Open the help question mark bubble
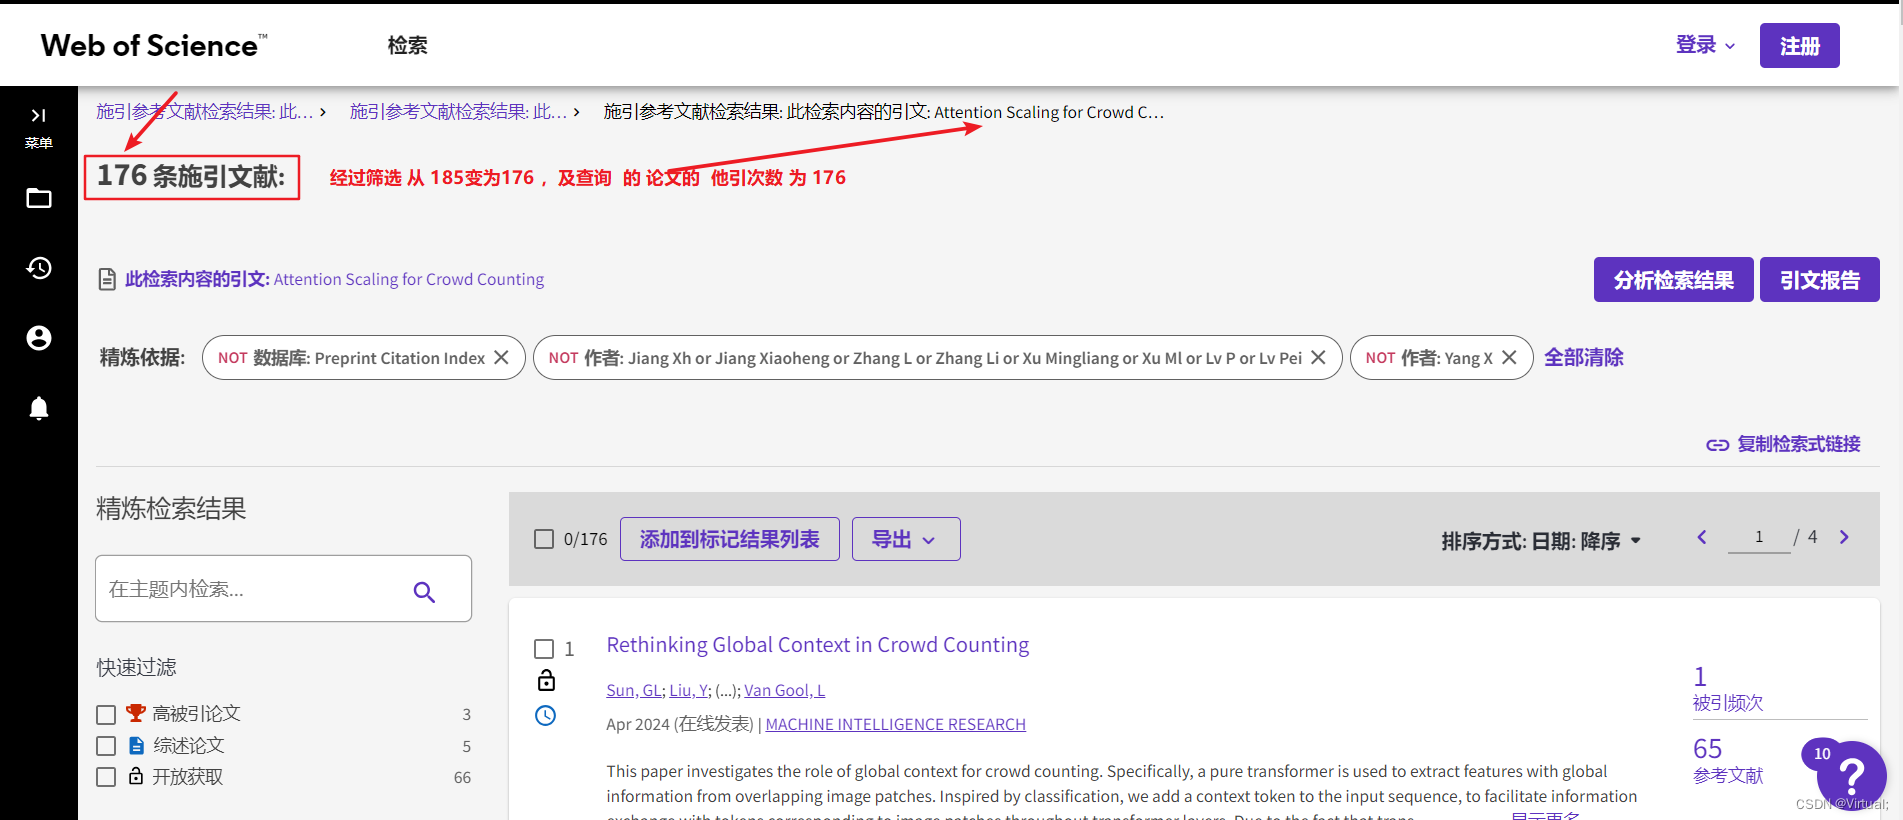This screenshot has height=820, width=1903. click(1852, 775)
